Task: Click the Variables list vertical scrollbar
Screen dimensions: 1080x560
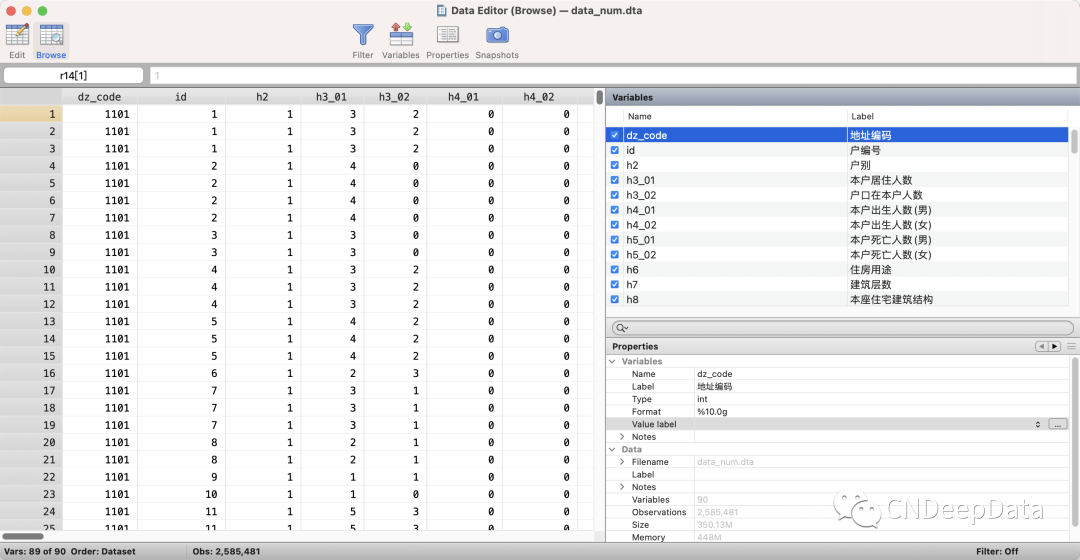Action: [x=1073, y=141]
